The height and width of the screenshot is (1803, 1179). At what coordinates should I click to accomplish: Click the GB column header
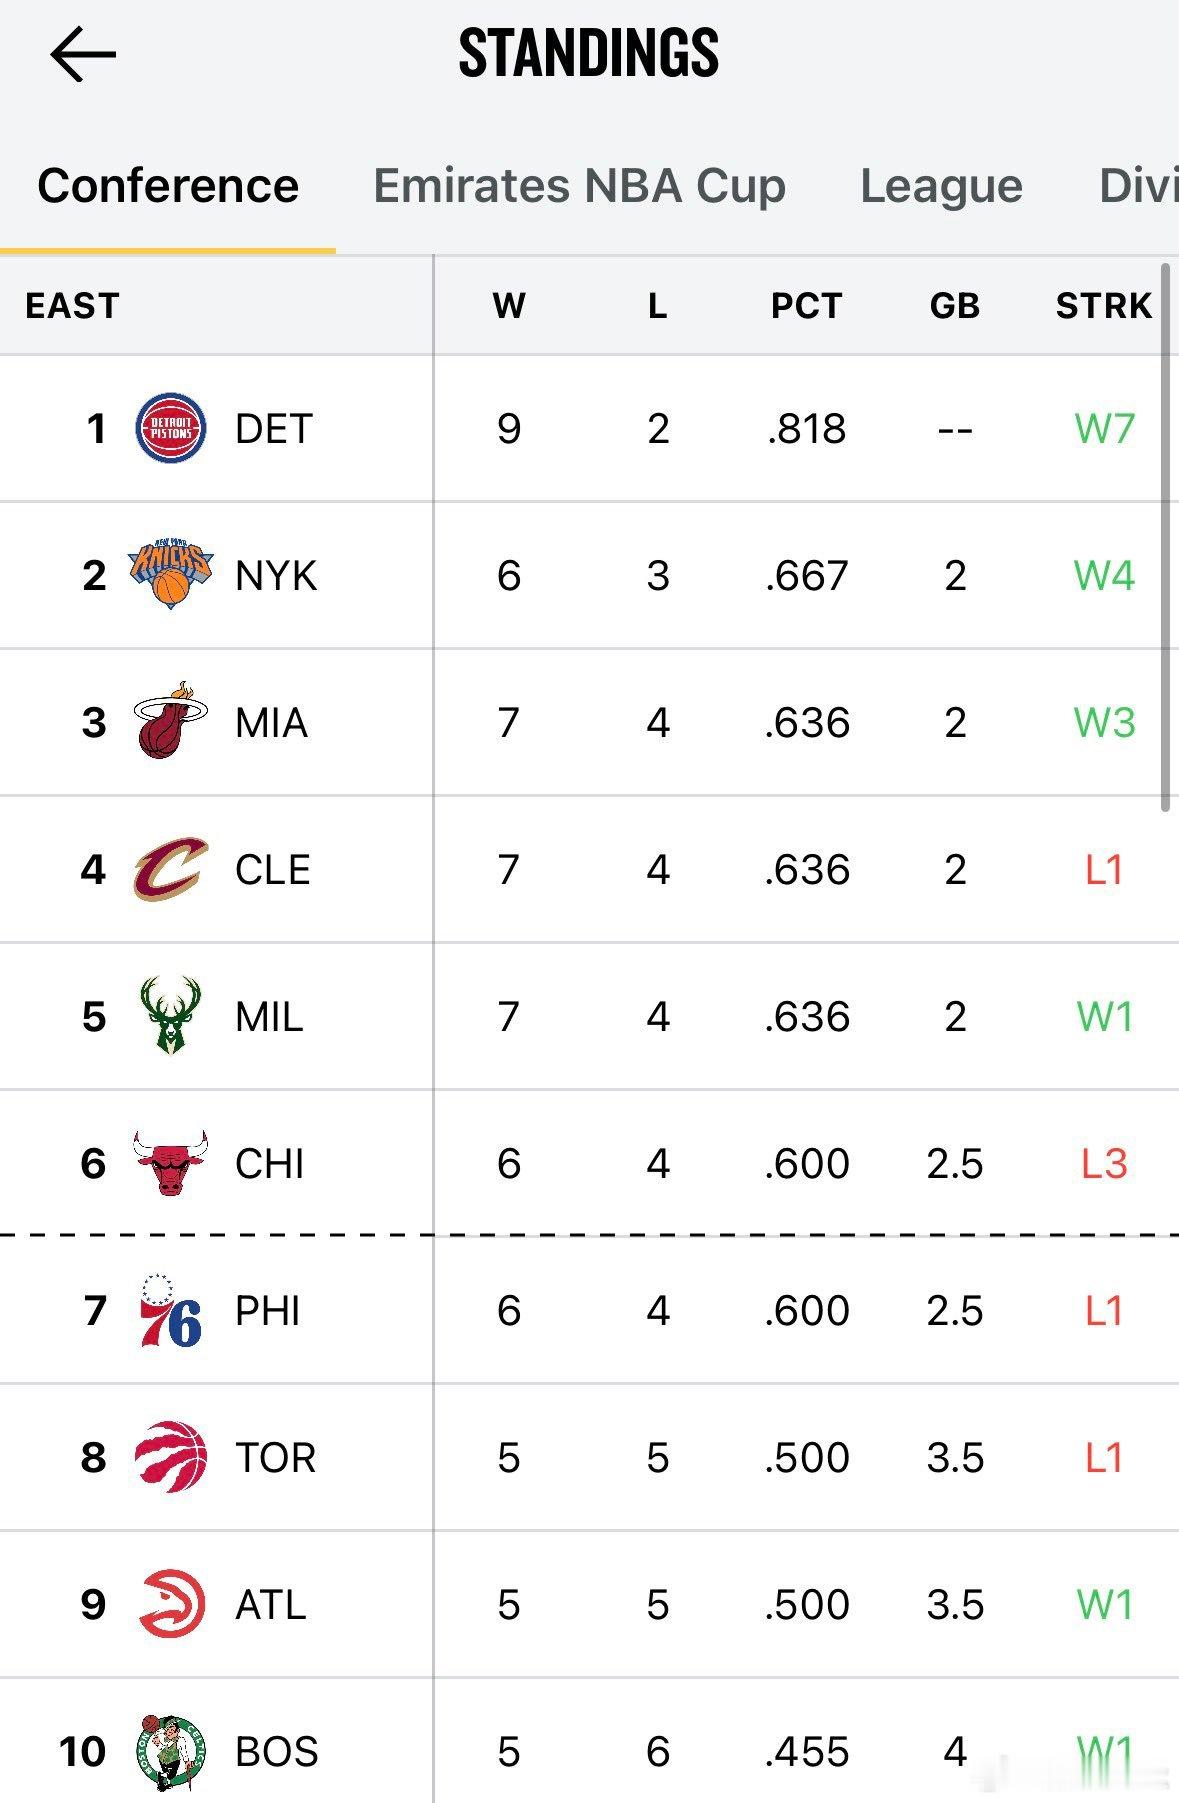coord(954,306)
